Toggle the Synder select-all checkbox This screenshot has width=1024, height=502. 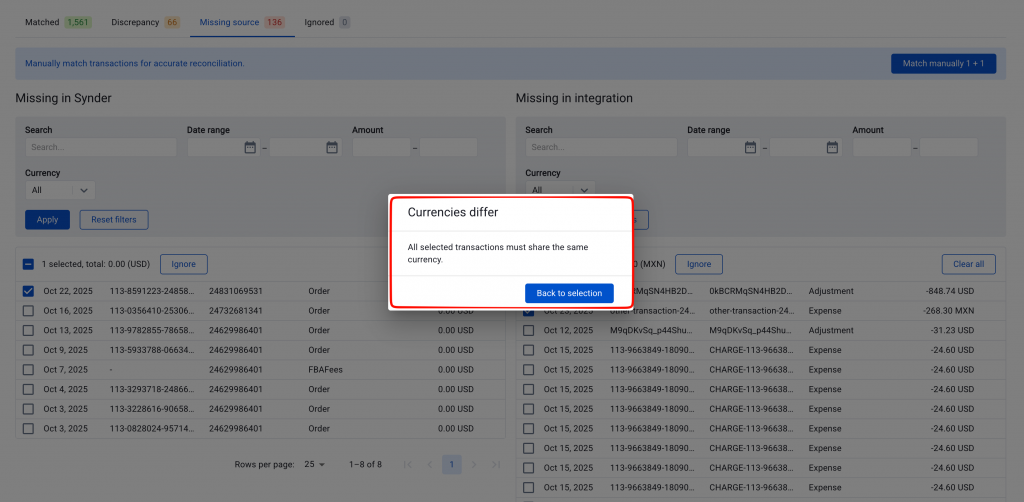(x=28, y=264)
